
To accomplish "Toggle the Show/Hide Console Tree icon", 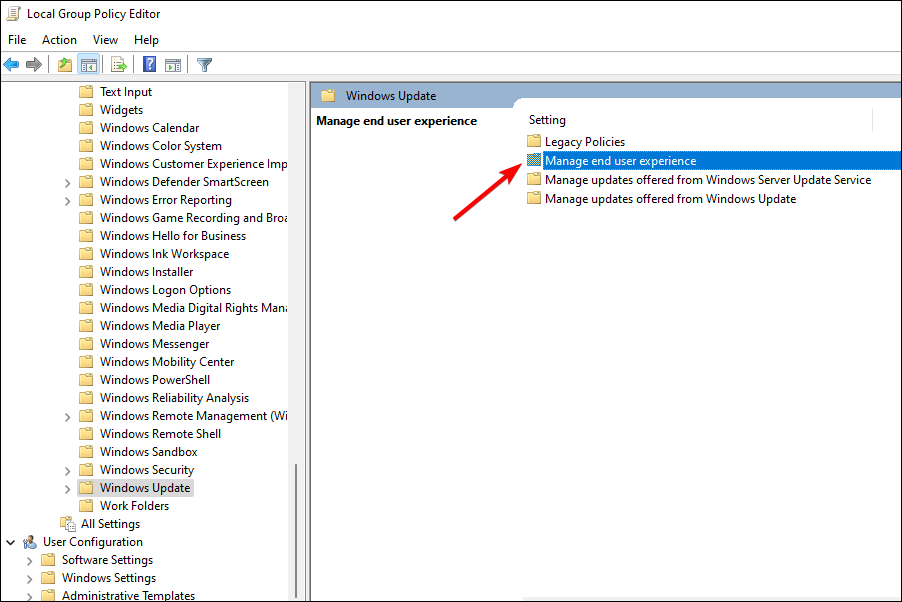I will 89,64.
